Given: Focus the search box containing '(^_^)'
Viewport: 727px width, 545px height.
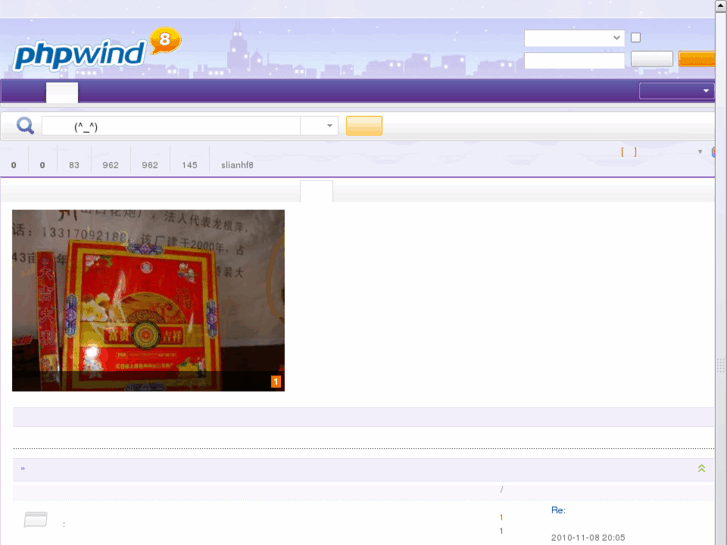Looking at the screenshot, I should tap(171, 126).
